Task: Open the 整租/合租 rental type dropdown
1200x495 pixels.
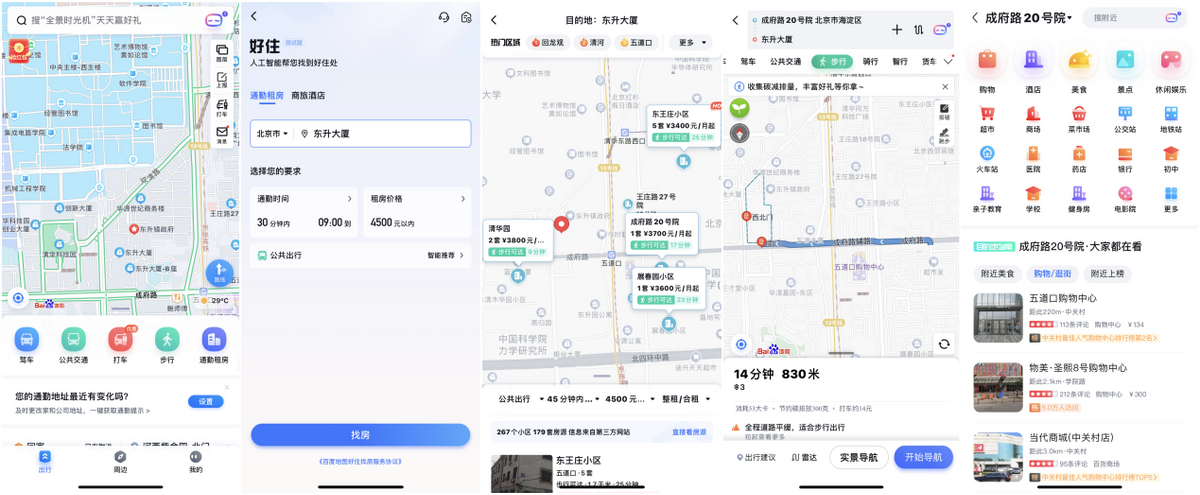Action: [x=685, y=399]
